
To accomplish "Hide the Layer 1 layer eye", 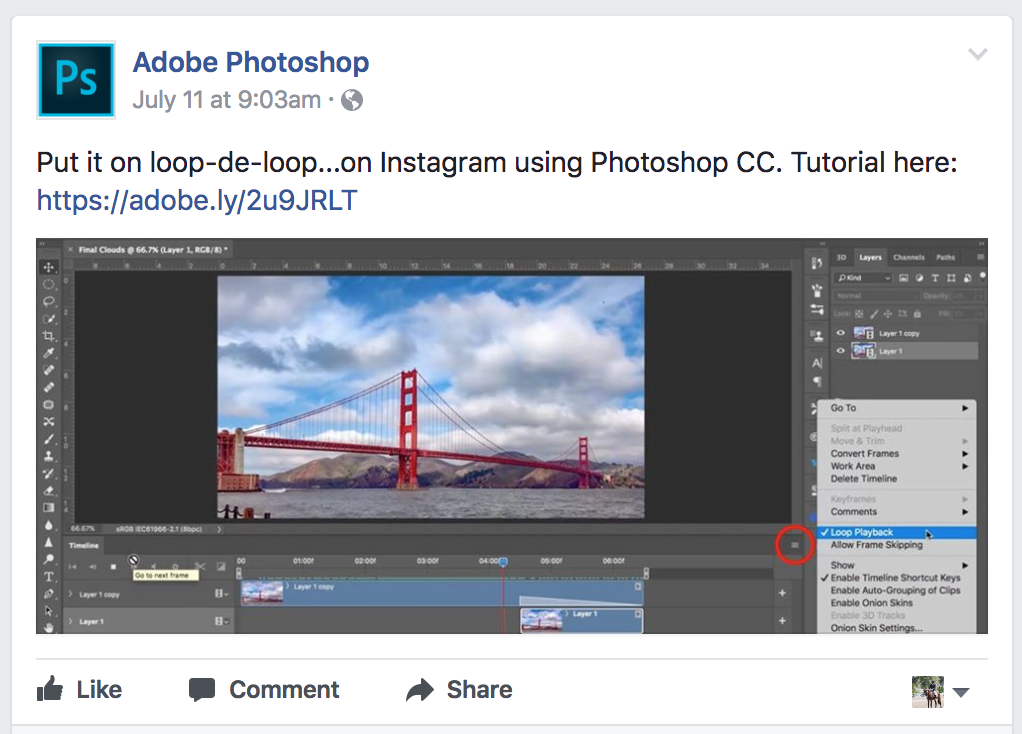I will click(840, 351).
